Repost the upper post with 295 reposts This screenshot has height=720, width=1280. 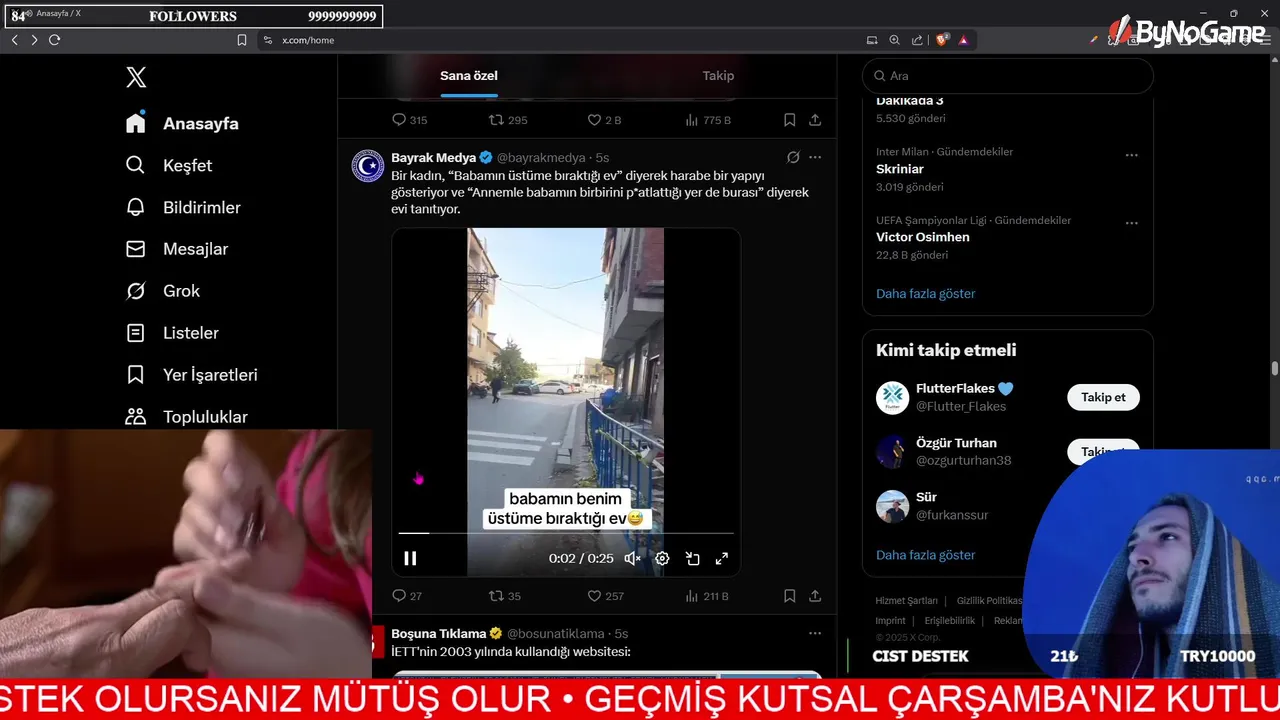tap(508, 120)
